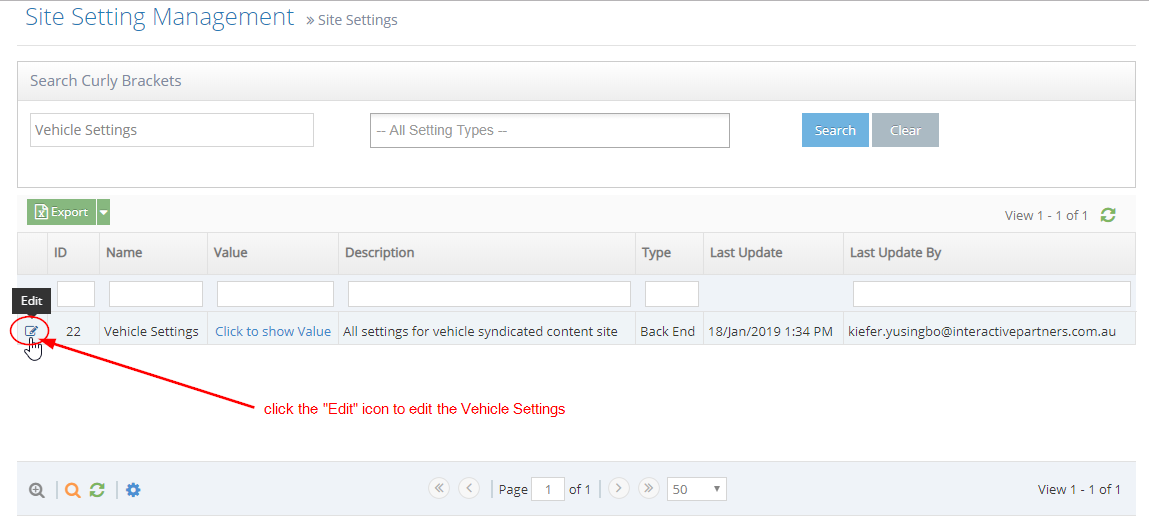Open grid settings via the blue gear icon

pos(133,490)
